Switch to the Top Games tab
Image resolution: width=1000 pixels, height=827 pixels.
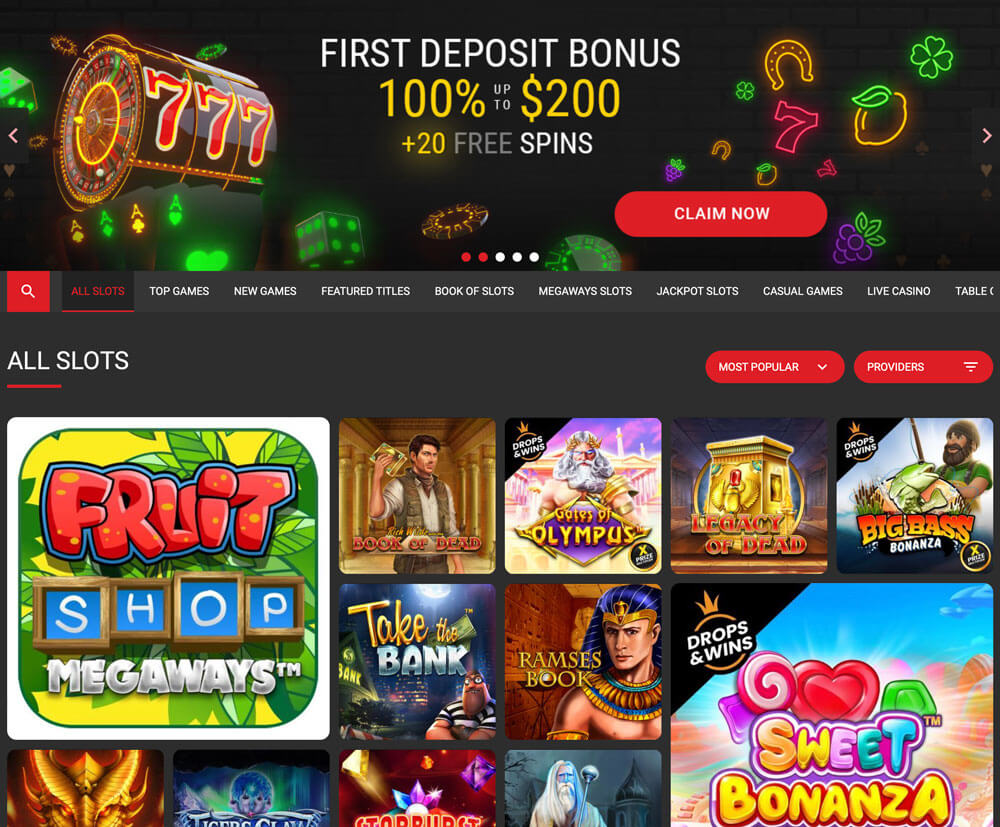[179, 291]
